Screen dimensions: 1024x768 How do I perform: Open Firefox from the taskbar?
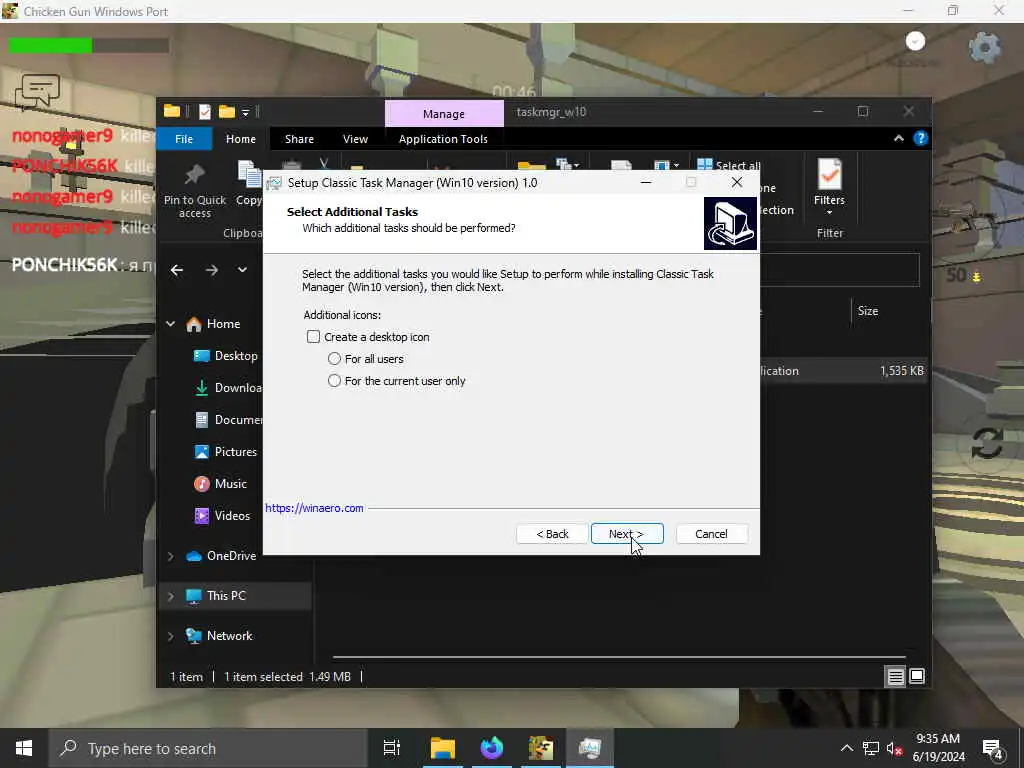[x=492, y=748]
